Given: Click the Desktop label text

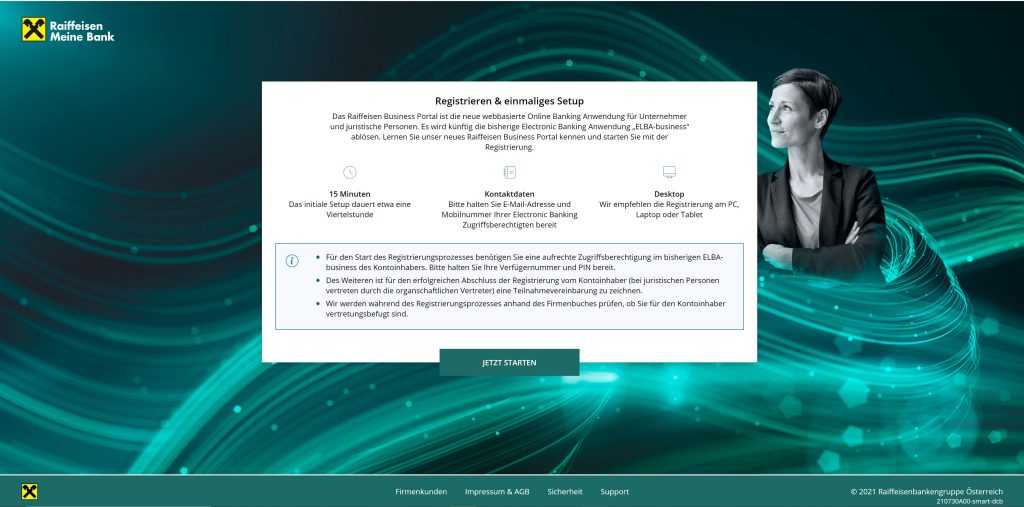Looking at the screenshot, I should pos(669,193).
